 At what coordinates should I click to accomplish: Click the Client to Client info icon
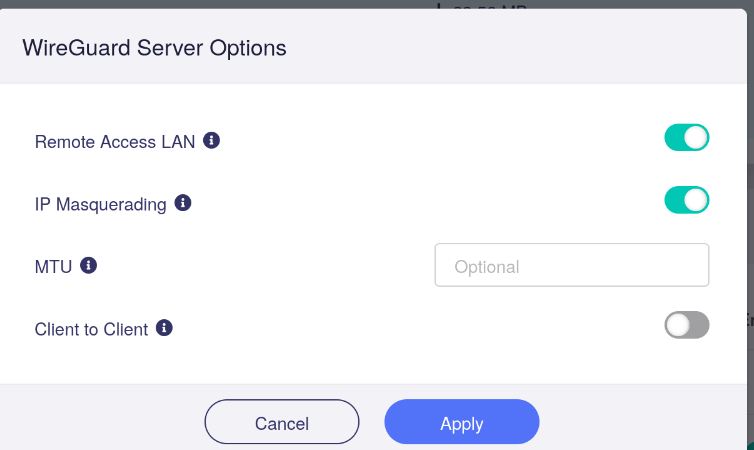(164, 328)
